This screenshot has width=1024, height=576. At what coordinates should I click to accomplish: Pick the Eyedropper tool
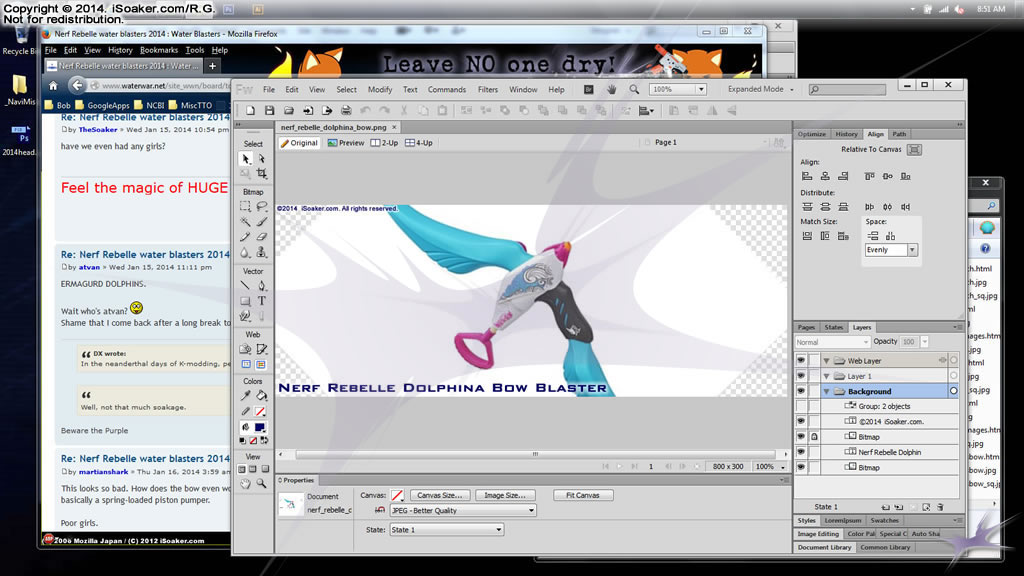click(x=246, y=395)
